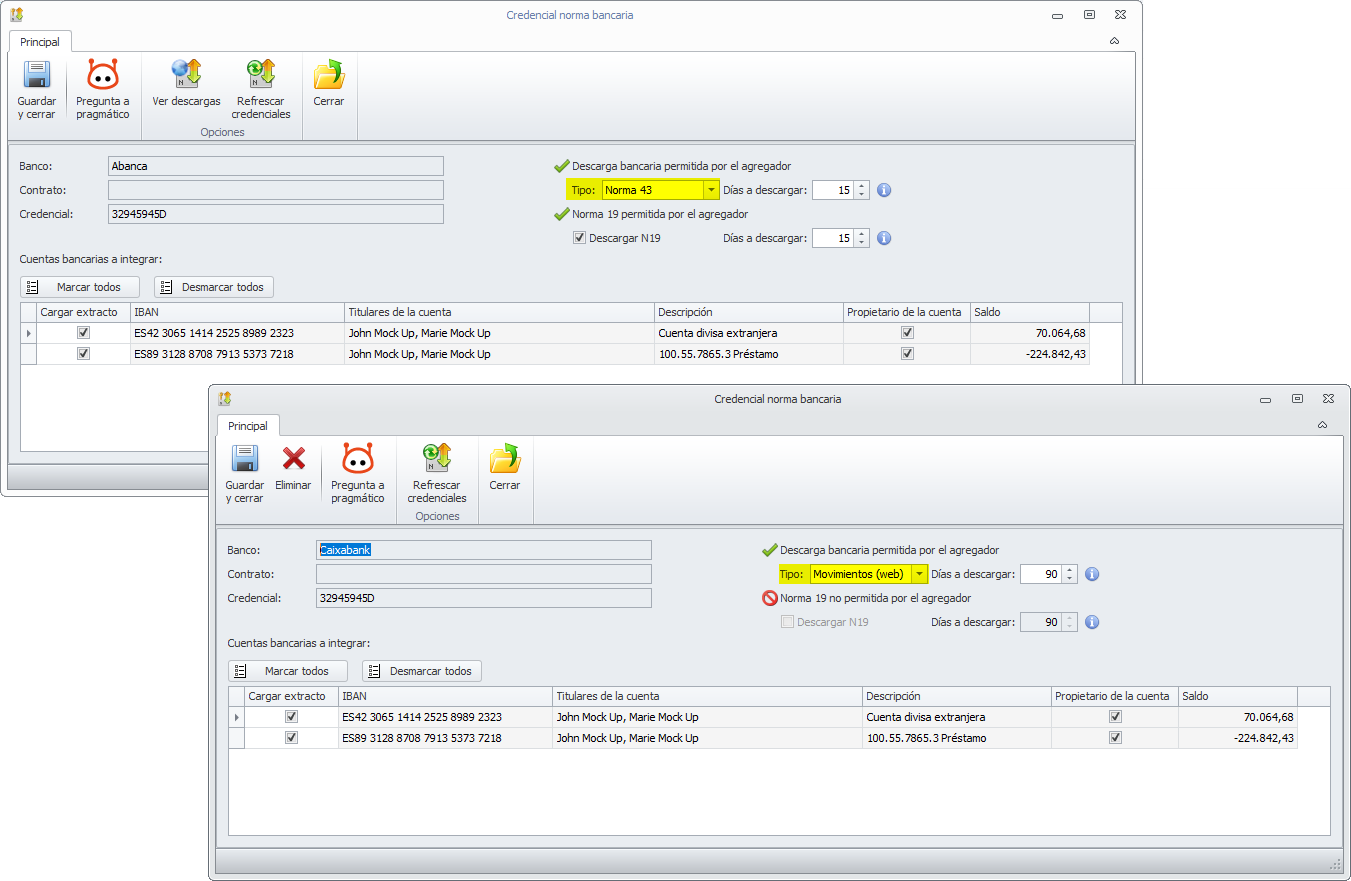Toggle Cargar extracto for ES89 row in Abanca window

84,354
